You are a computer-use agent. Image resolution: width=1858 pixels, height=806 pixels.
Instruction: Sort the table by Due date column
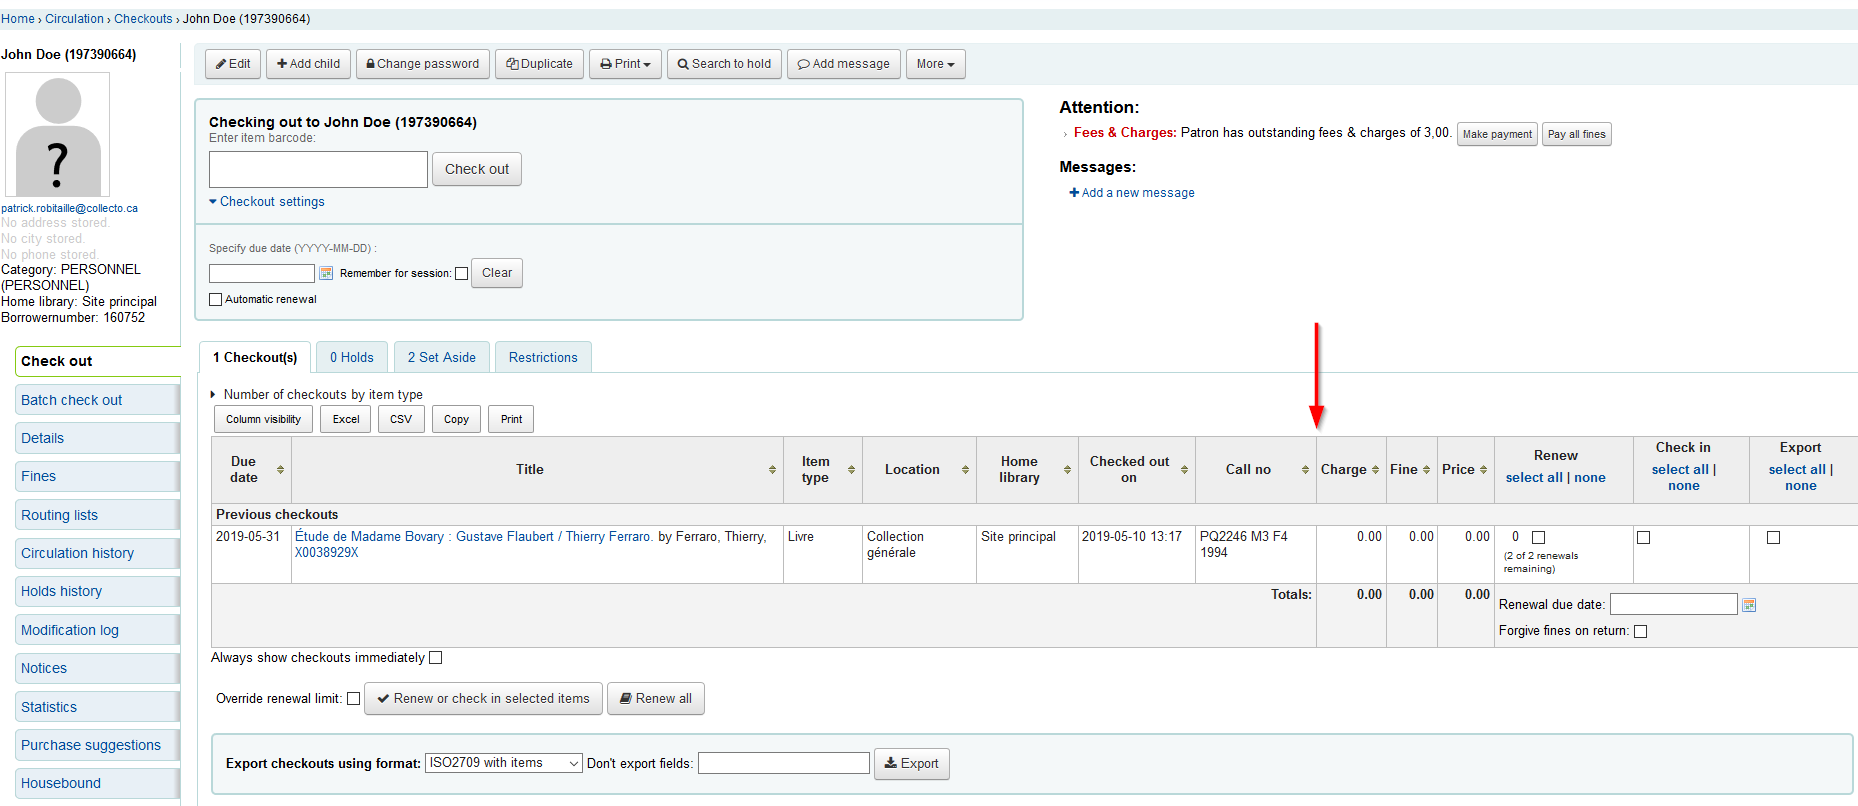pyautogui.click(x=251, y=470)
